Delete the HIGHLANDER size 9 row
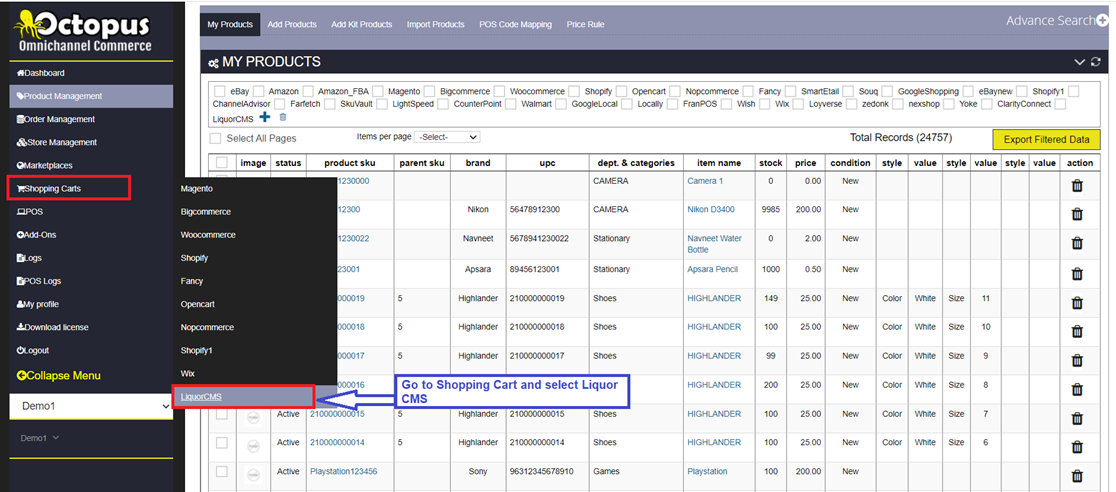 click(1077, 360)
